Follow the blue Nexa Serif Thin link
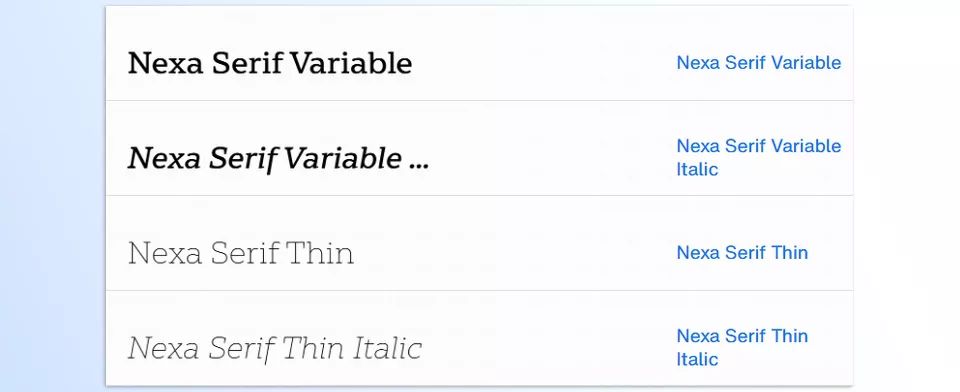Viewport: 960px width, 392px height. tap(742, 252)
